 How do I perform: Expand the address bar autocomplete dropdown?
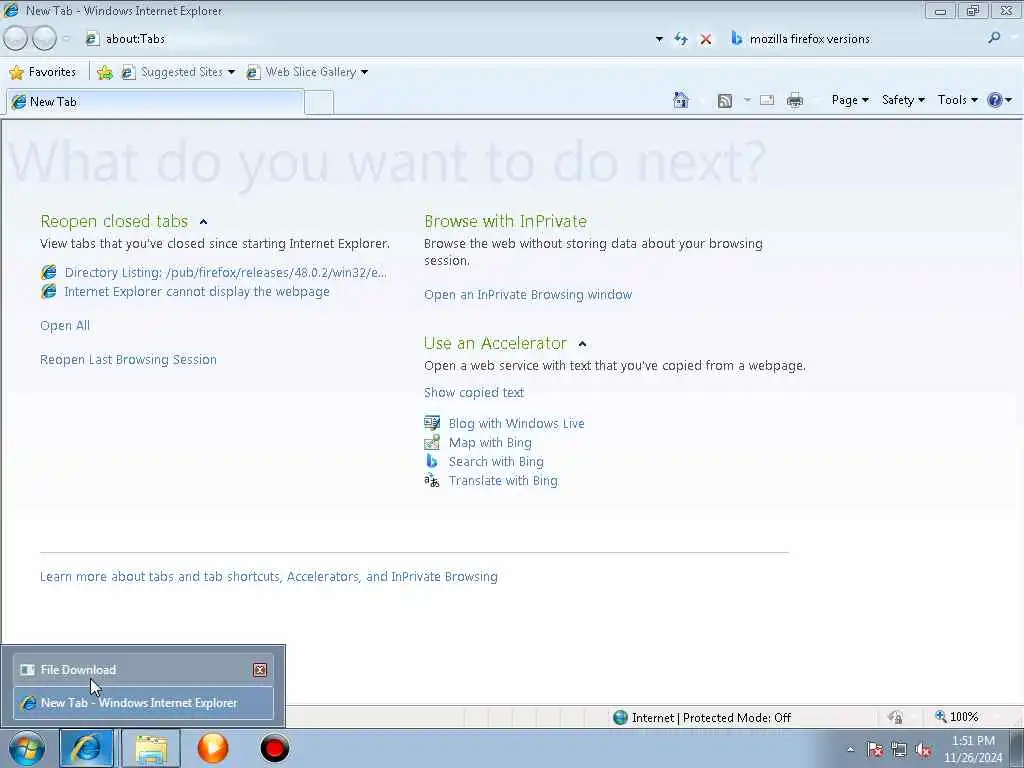(659, 39)
